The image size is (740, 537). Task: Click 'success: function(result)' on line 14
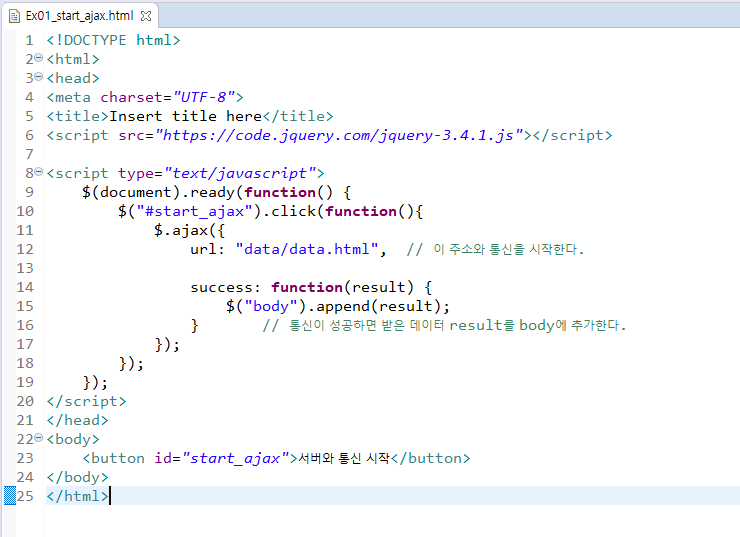point(302,287)
